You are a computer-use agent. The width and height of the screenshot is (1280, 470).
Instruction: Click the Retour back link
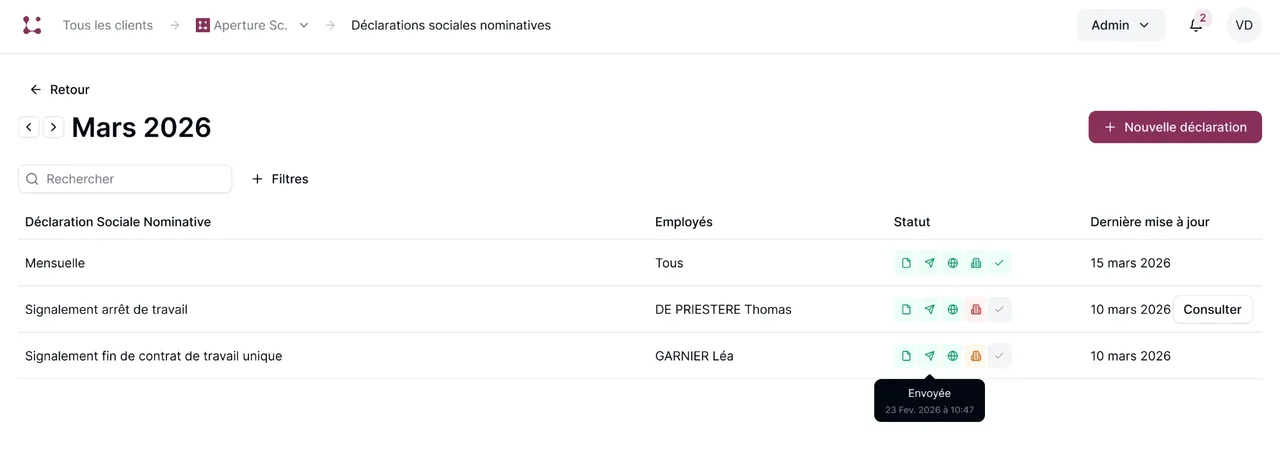[x=60, y=90]
